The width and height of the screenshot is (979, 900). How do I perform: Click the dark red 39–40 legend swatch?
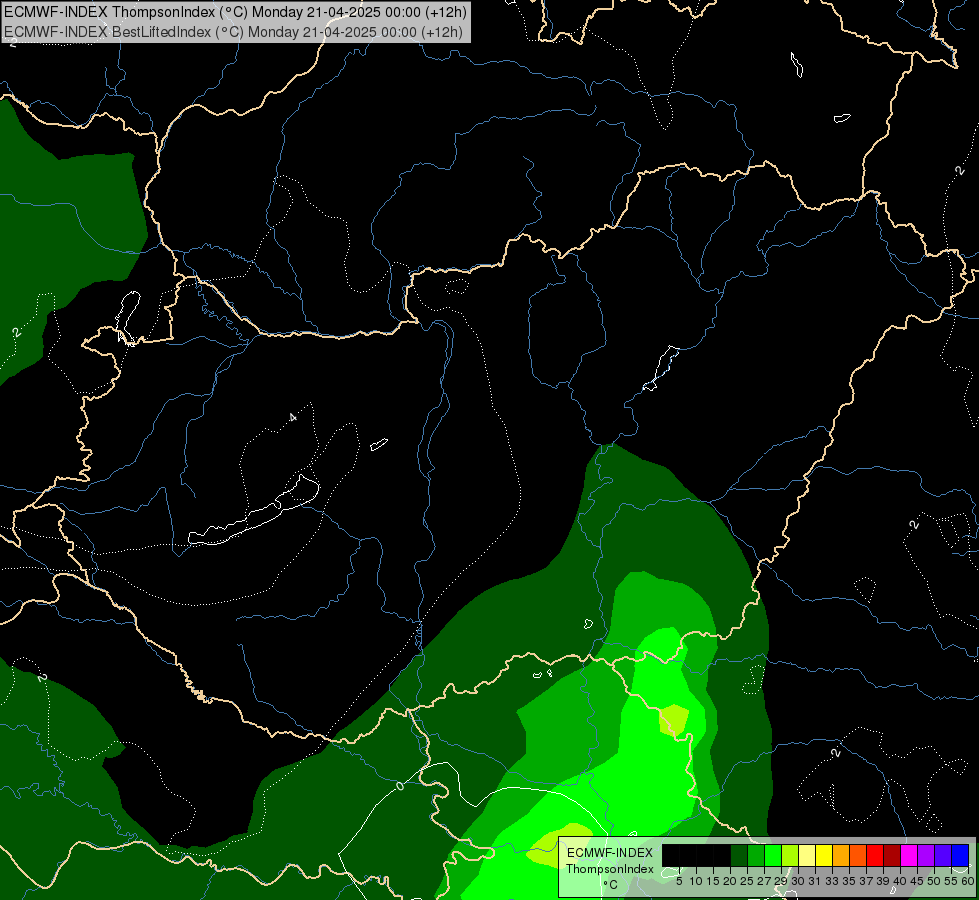click(892, 855)
